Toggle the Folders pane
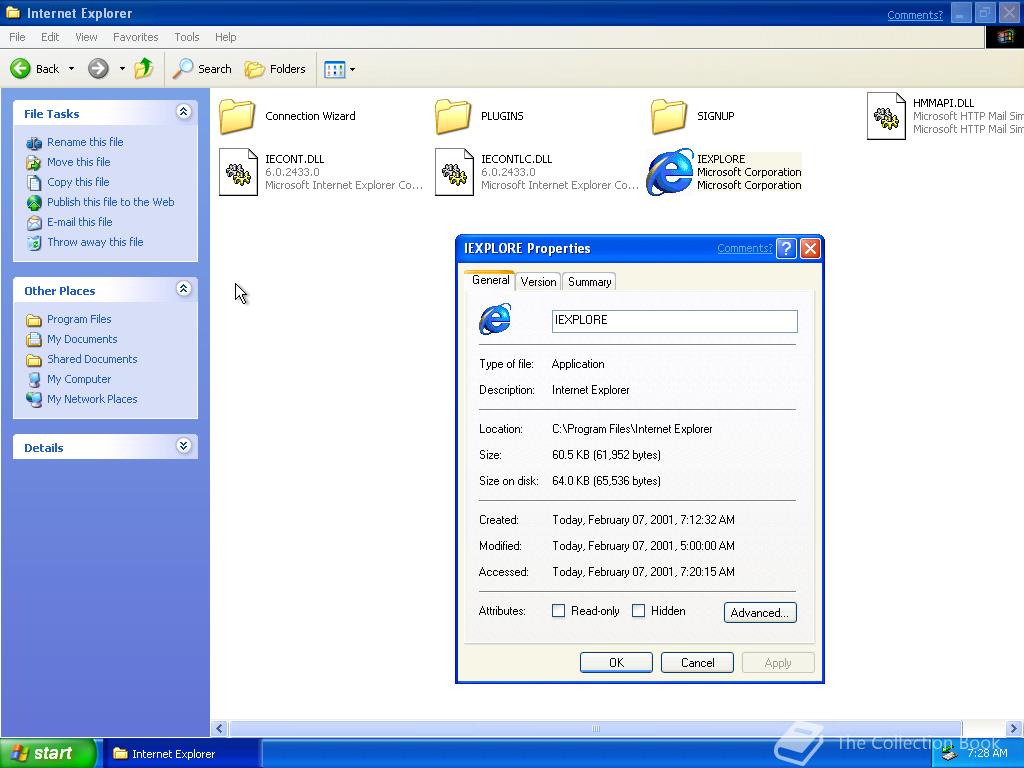 [275, 69]
